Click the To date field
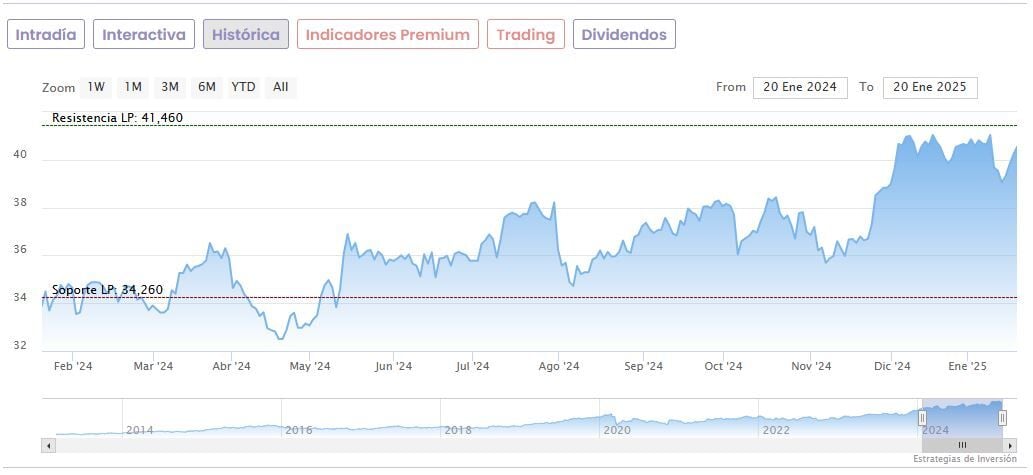Viewport: 1033px width, 475px height. 930,87
